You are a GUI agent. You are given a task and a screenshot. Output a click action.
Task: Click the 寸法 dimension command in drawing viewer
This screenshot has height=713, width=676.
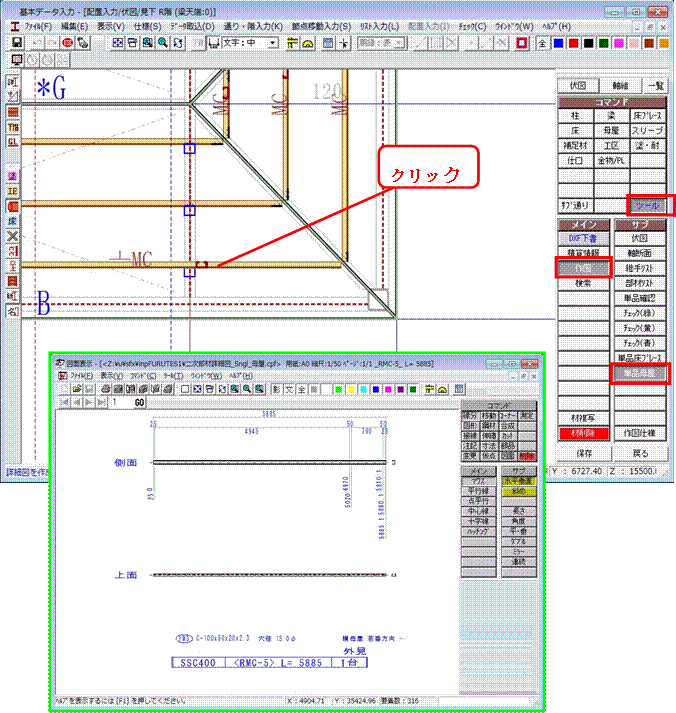(x=489, y=446)
